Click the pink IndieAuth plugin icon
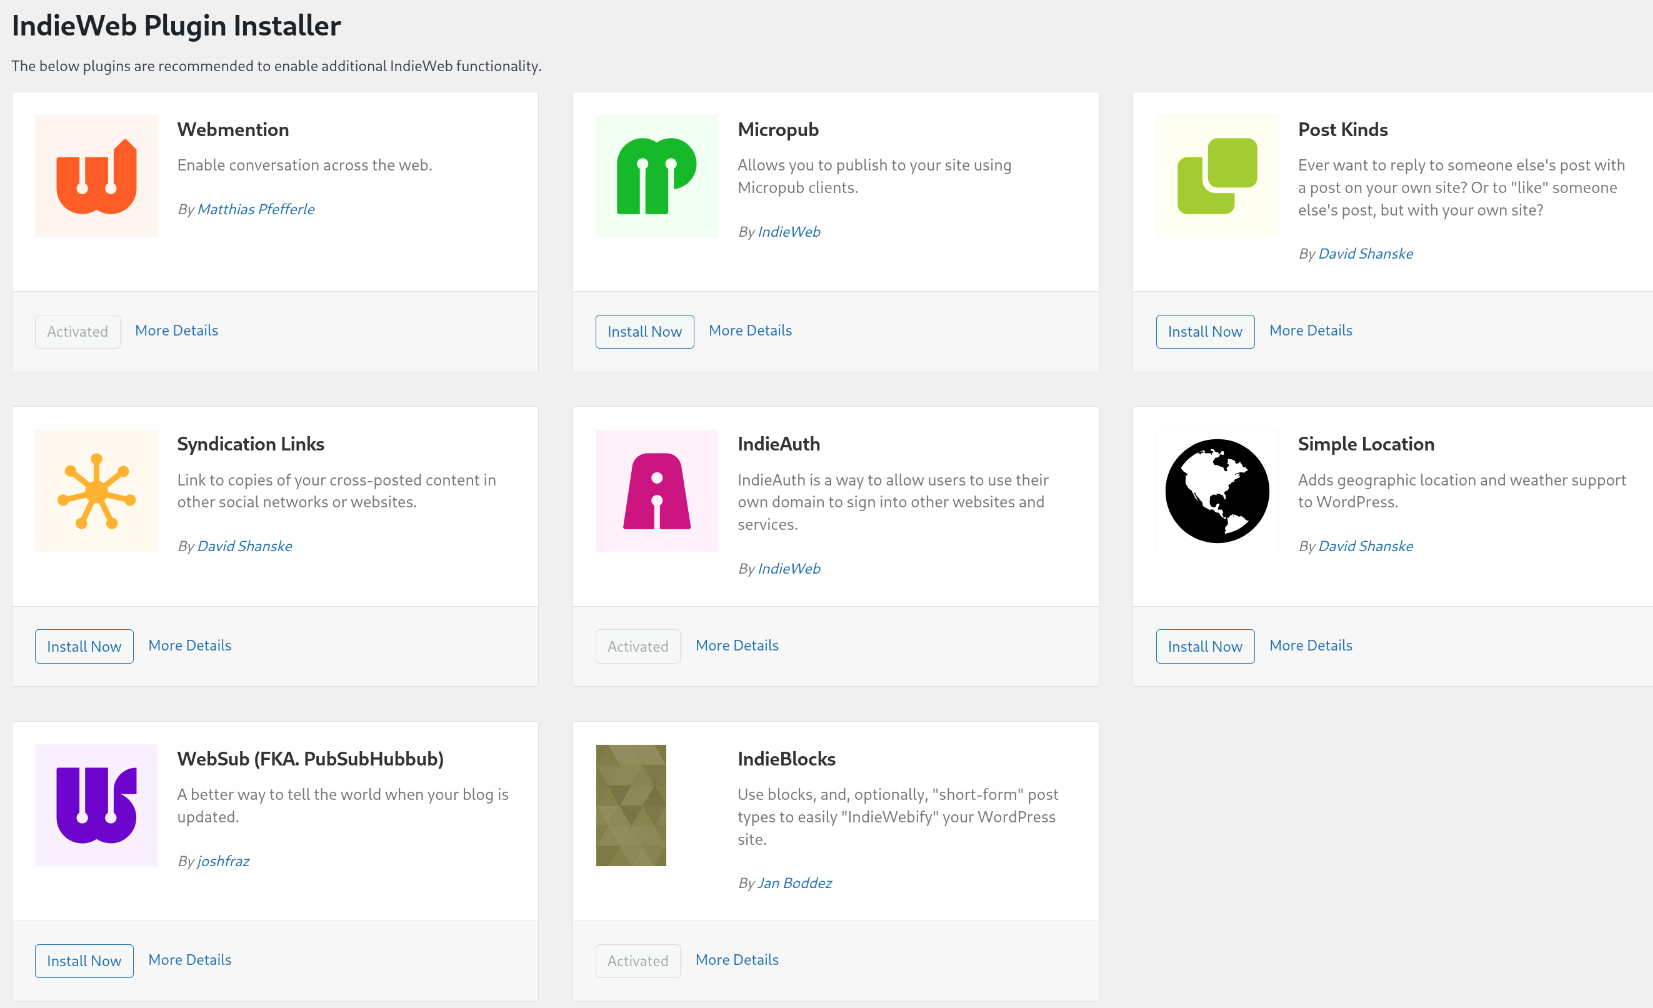This screenshot has height=1008, width=1653. coord(656,491)
